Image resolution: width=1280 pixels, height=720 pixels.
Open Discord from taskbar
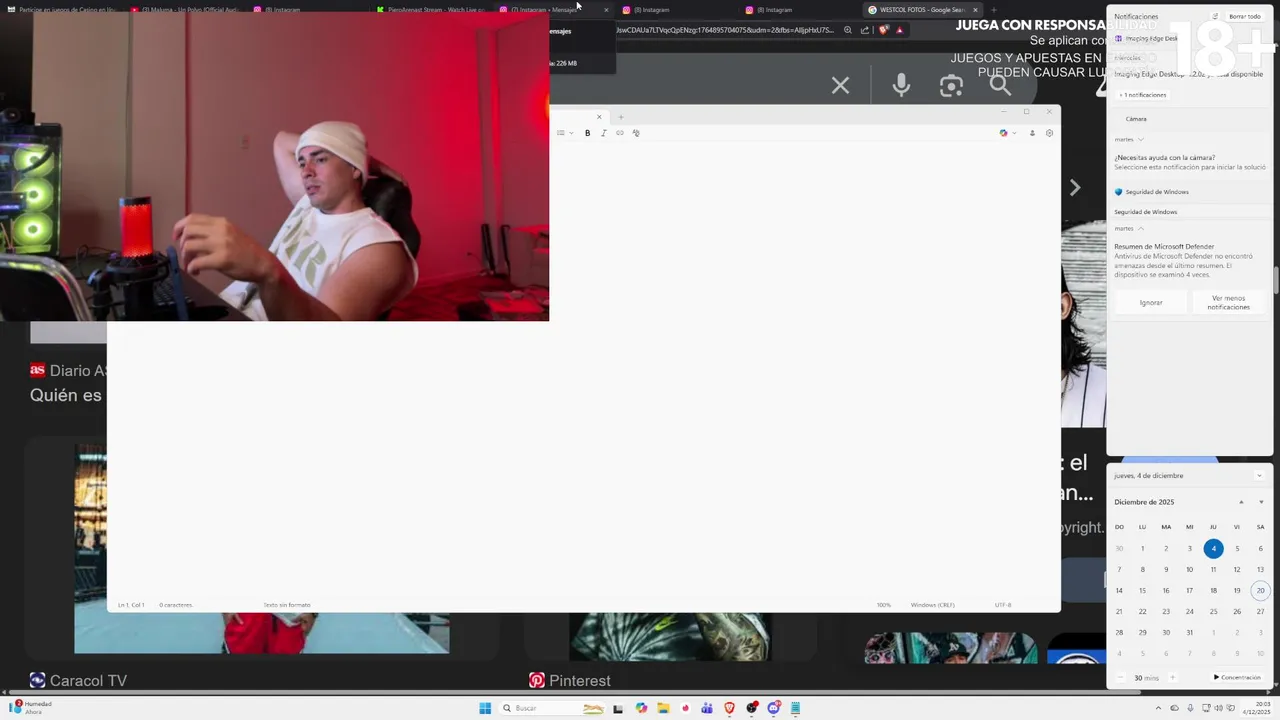[x=773, y=708]
